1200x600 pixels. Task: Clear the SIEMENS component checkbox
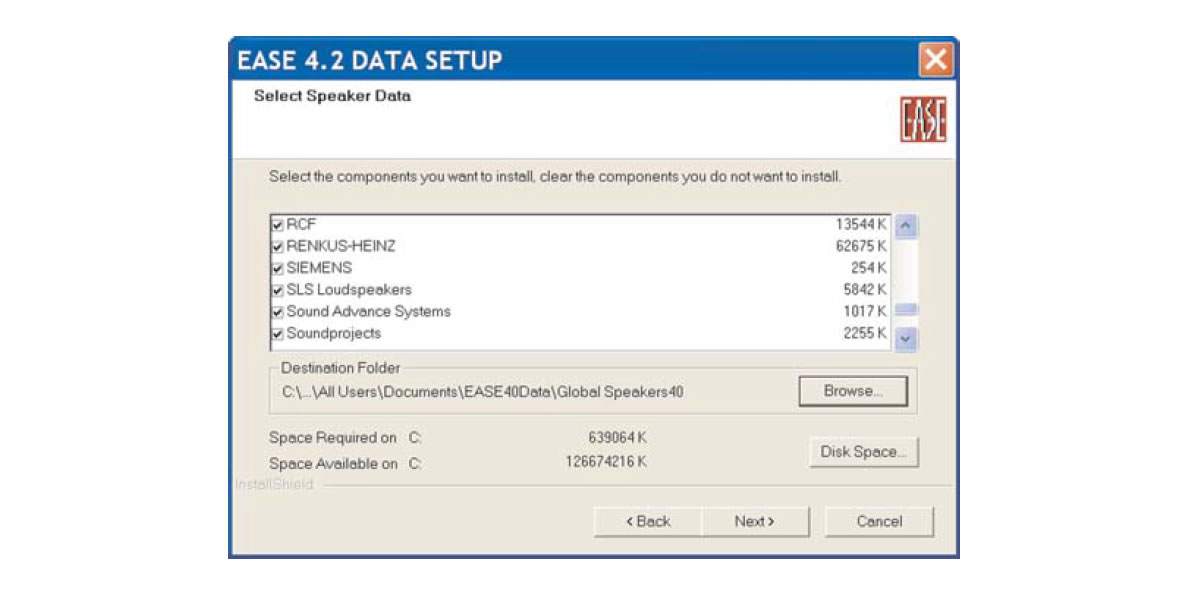click(x=278, y=269)
